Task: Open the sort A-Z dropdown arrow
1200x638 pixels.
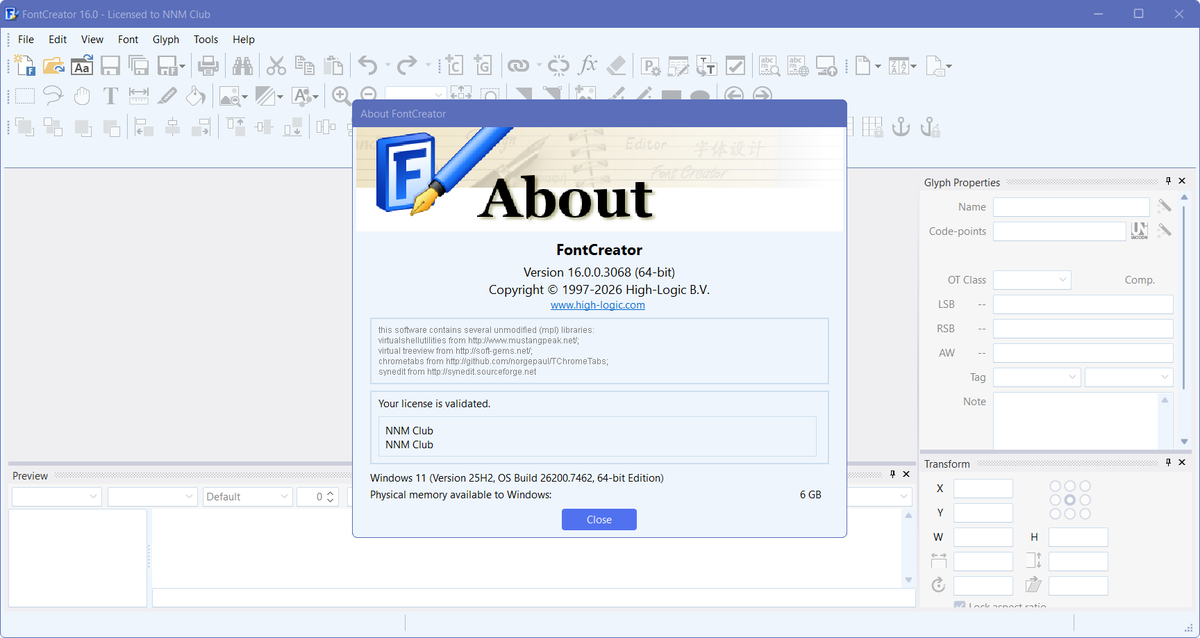Action: 913,66
